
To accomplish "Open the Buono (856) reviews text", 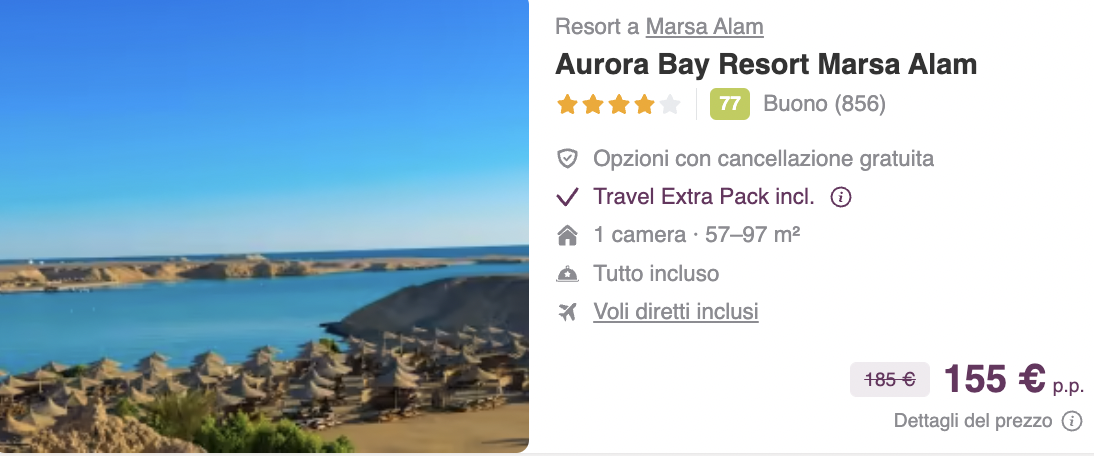I will (824, 104).
